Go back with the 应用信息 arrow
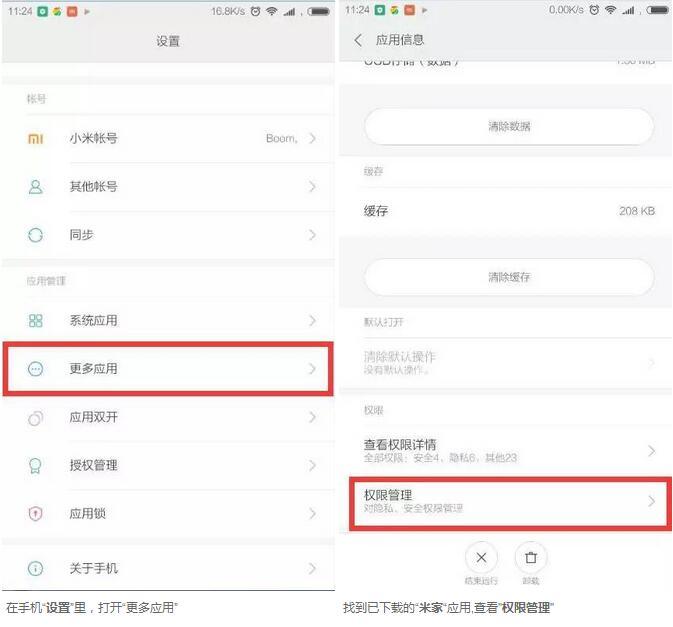 click(358, 40)
